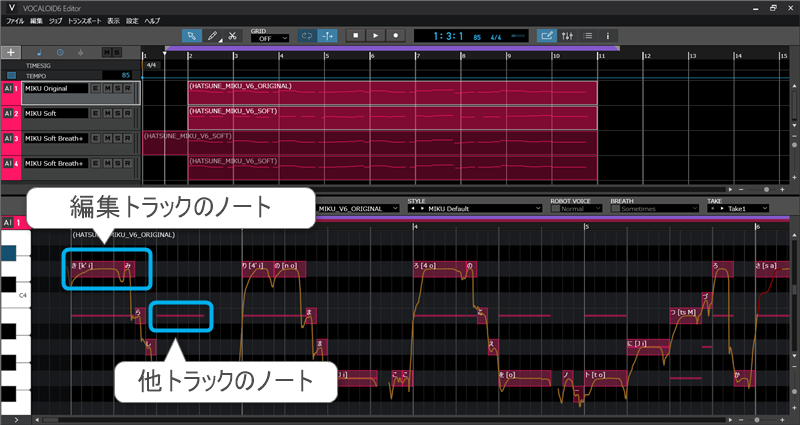Click the tuning fork icon in track header

(80, 53)
